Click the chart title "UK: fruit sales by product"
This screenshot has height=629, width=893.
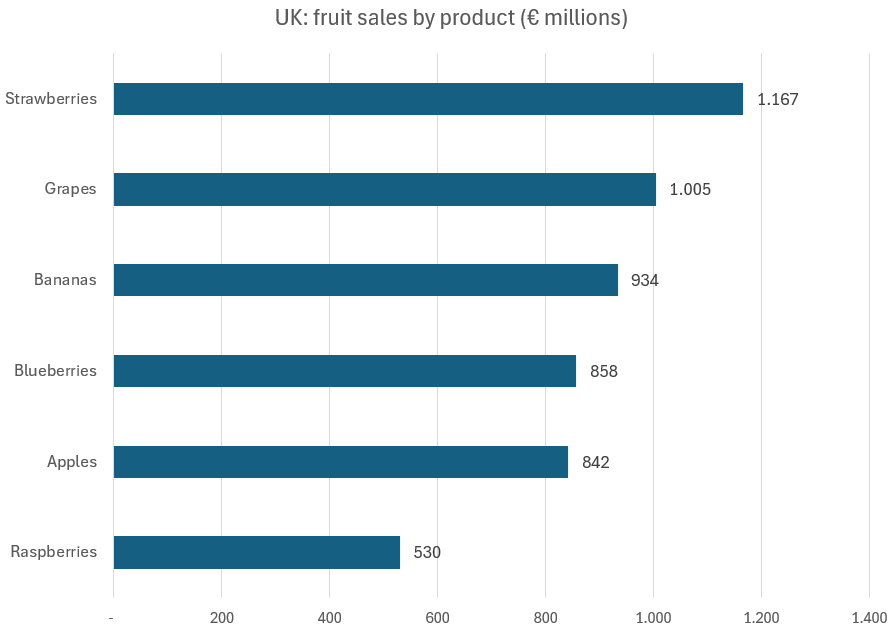pyautogui.click(x=451, y=19)
